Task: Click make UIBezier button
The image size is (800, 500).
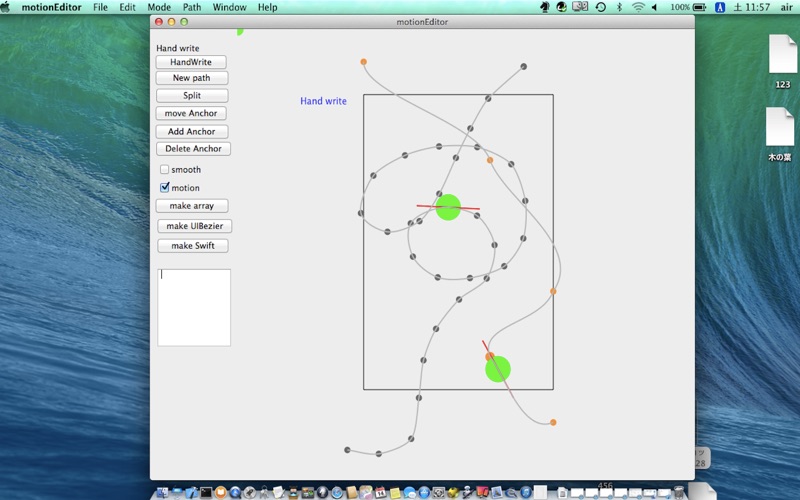Action: coord(194,226)
